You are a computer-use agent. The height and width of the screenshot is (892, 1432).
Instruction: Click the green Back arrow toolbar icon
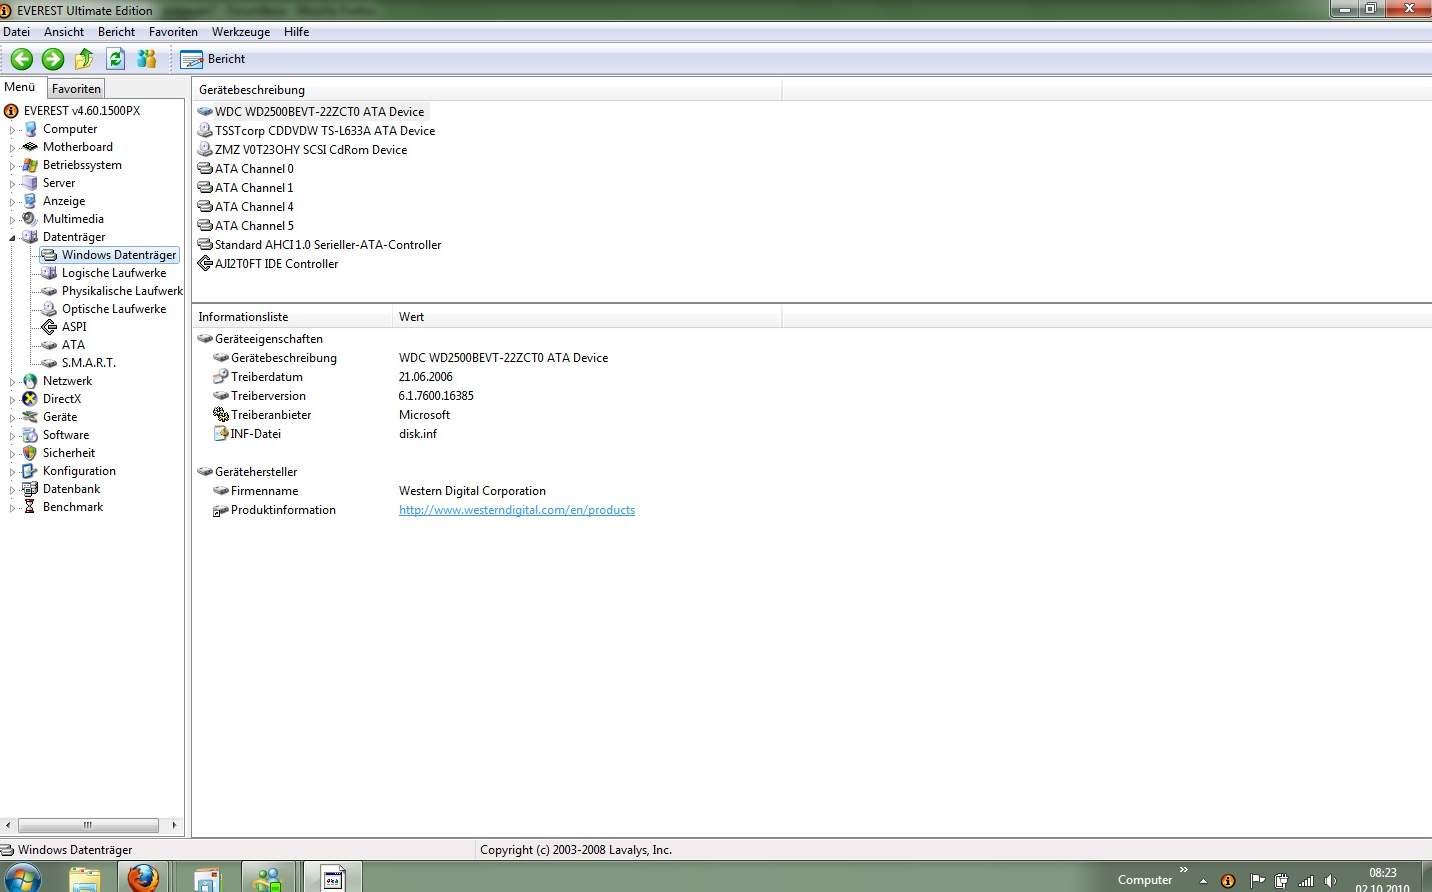click(22, 59)
